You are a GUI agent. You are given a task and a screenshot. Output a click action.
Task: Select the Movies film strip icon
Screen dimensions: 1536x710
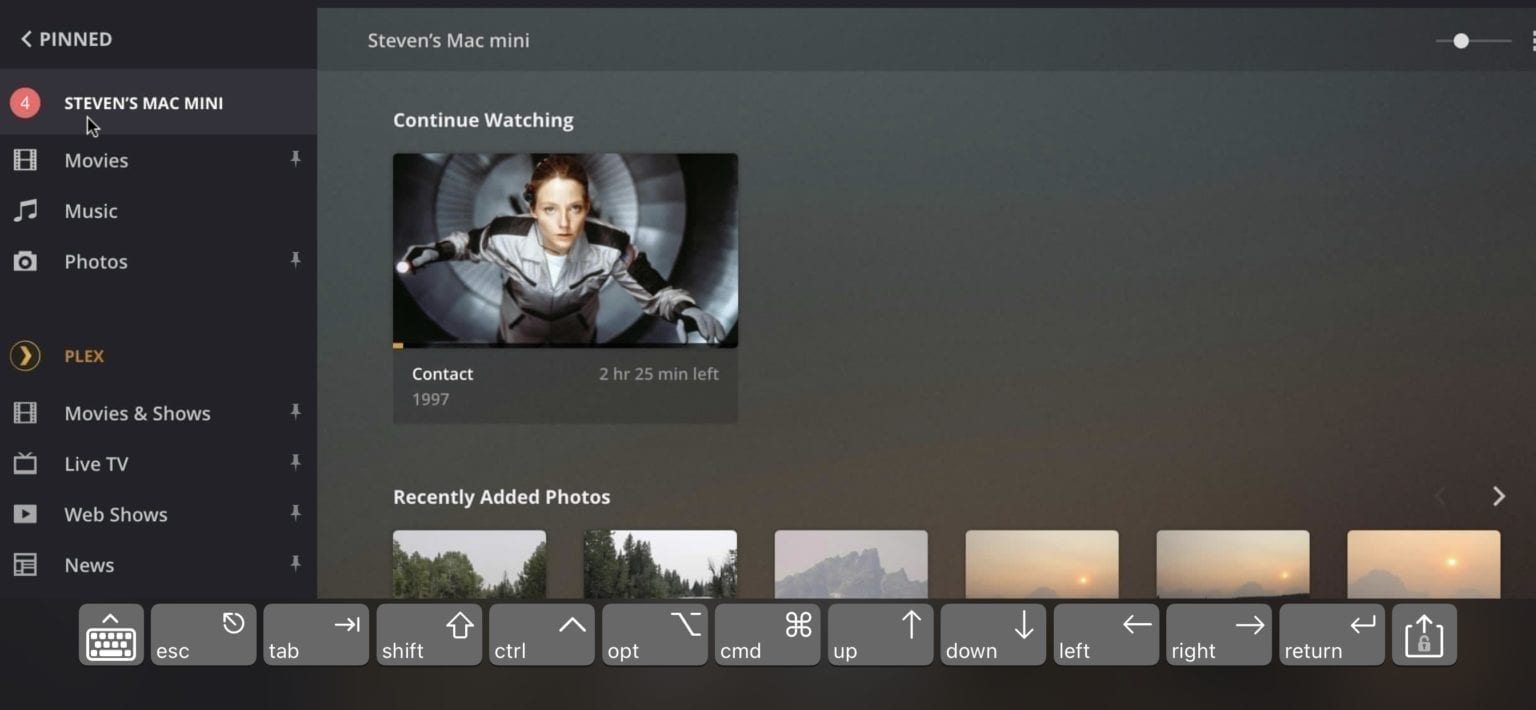(x=25, y=160)
